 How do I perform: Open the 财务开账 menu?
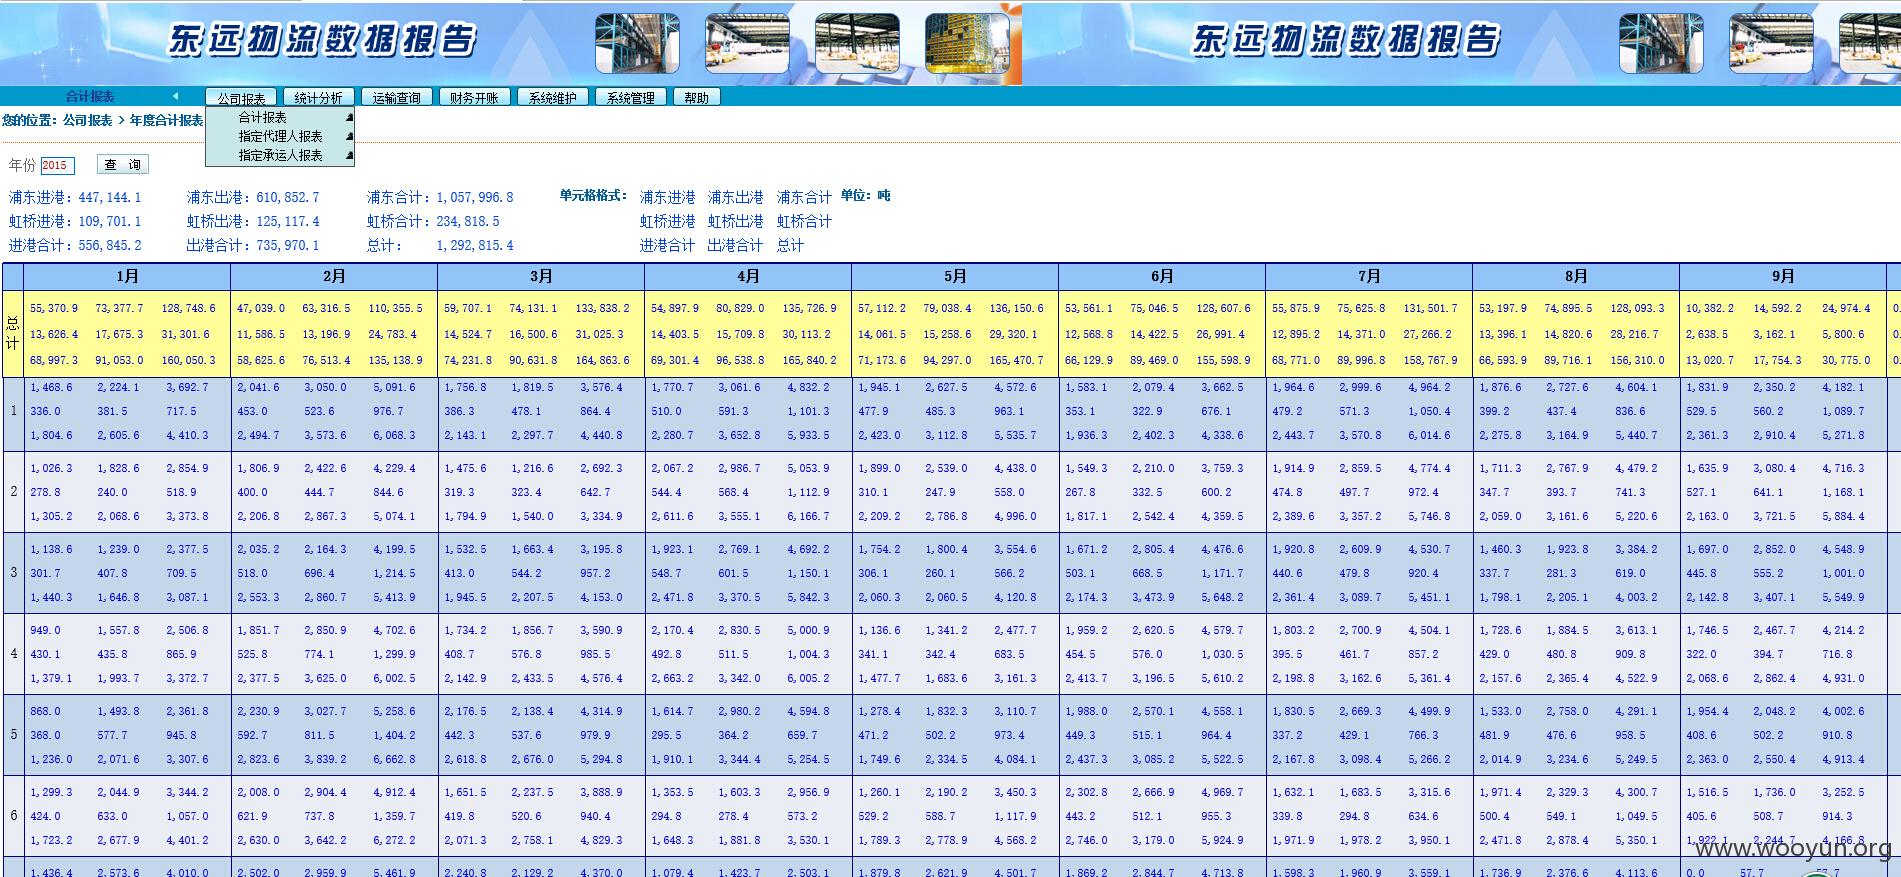coord(475,98)
